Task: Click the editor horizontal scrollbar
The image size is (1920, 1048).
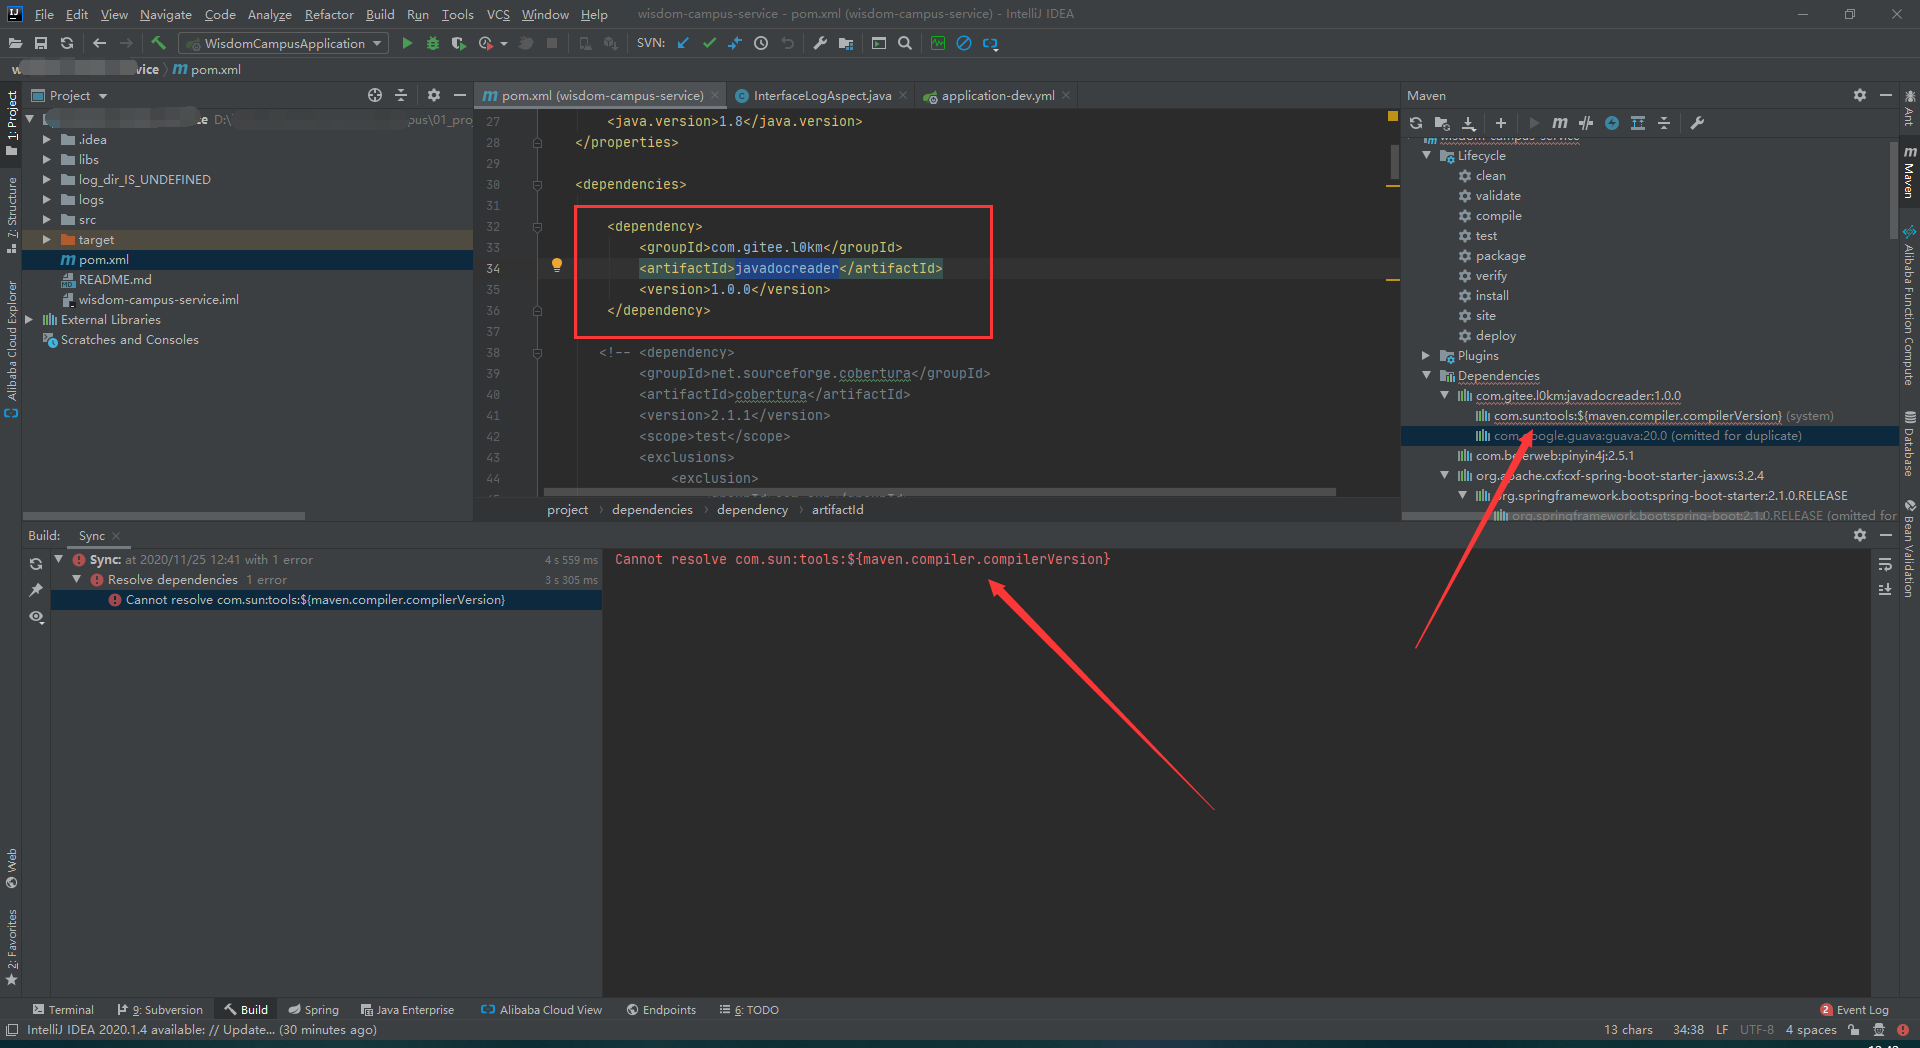Action: pos(939,492)
